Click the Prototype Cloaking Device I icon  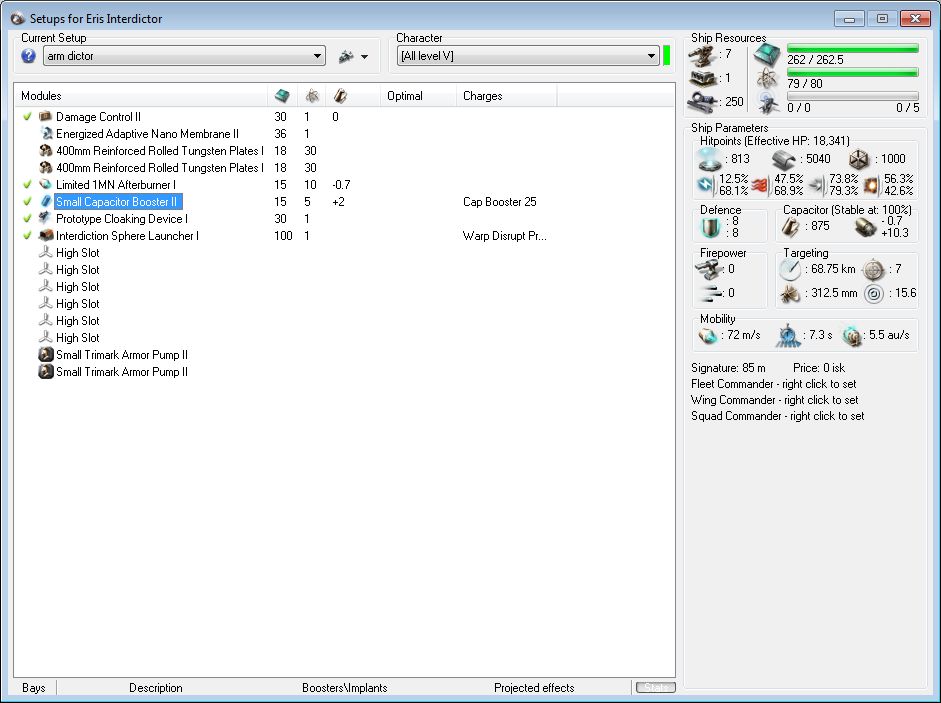(46, 219)
